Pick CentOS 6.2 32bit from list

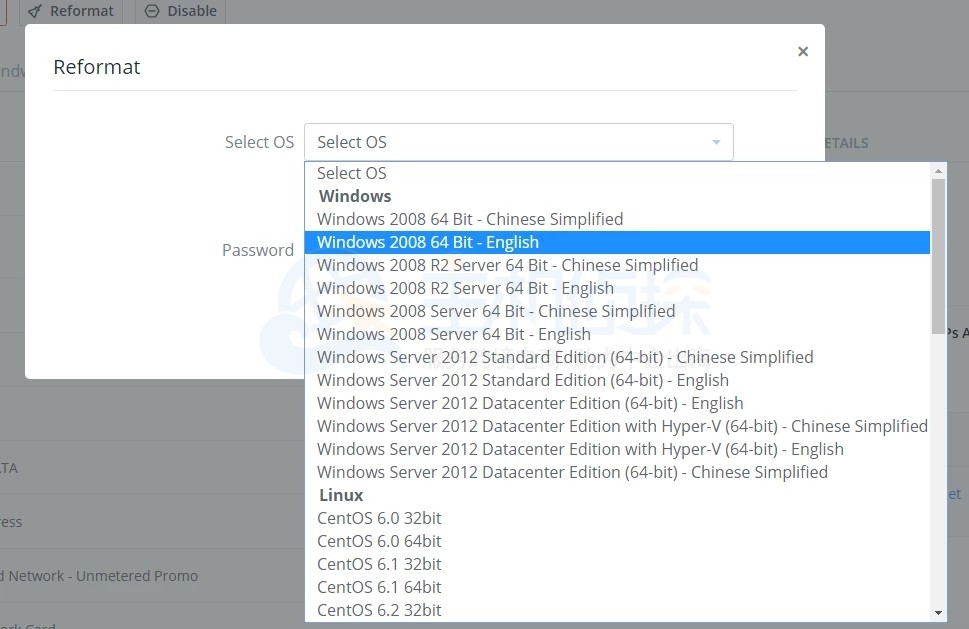pyautogui.click(x=379, y=610)
